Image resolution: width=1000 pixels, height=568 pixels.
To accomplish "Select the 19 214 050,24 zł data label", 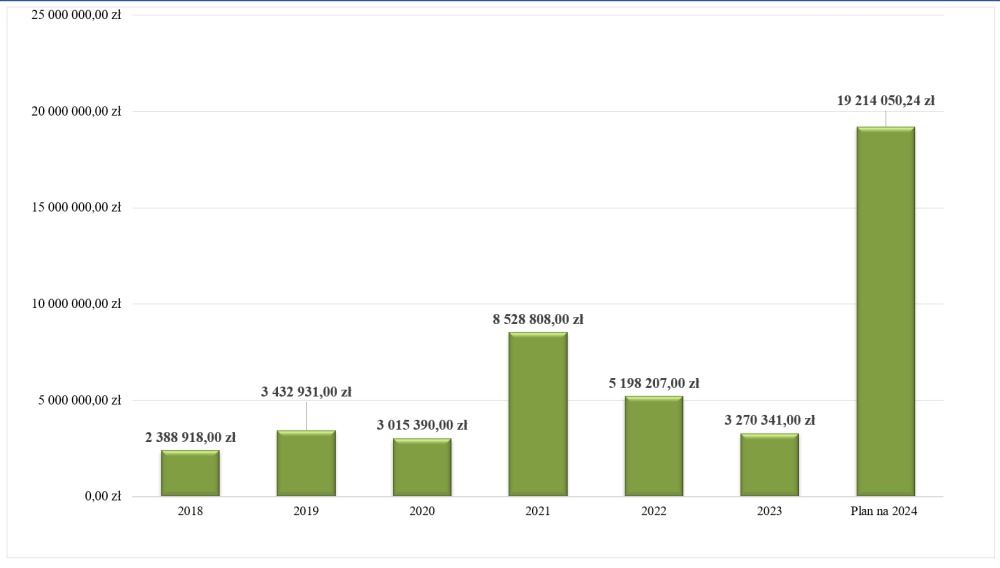I will click(x=885, y=100).
